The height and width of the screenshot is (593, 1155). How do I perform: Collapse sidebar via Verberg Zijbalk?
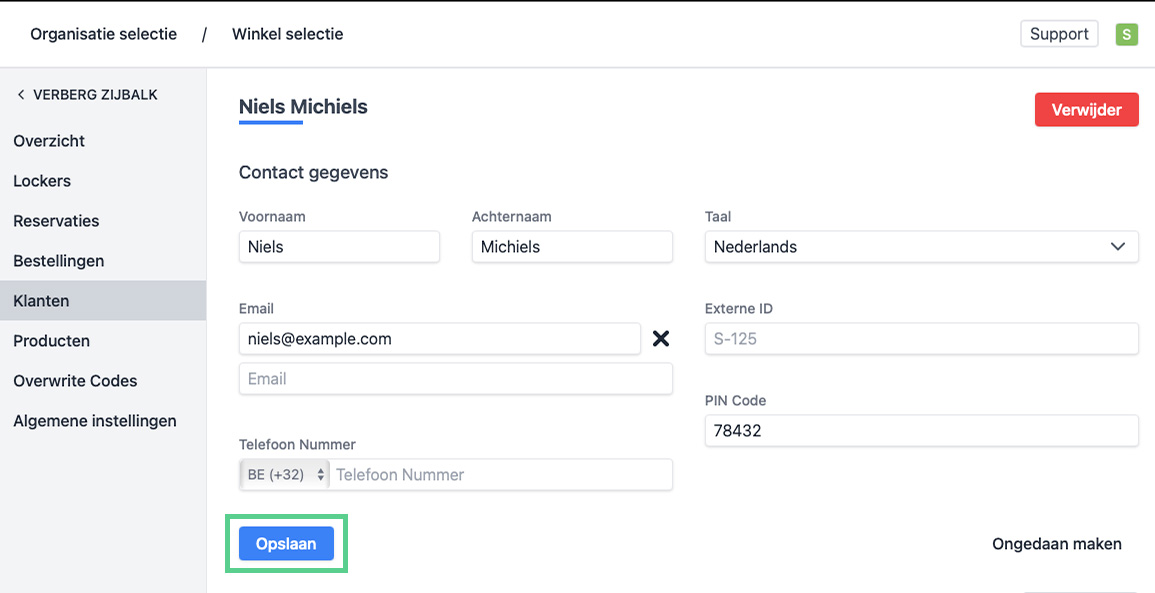click(x=87, y=95)
